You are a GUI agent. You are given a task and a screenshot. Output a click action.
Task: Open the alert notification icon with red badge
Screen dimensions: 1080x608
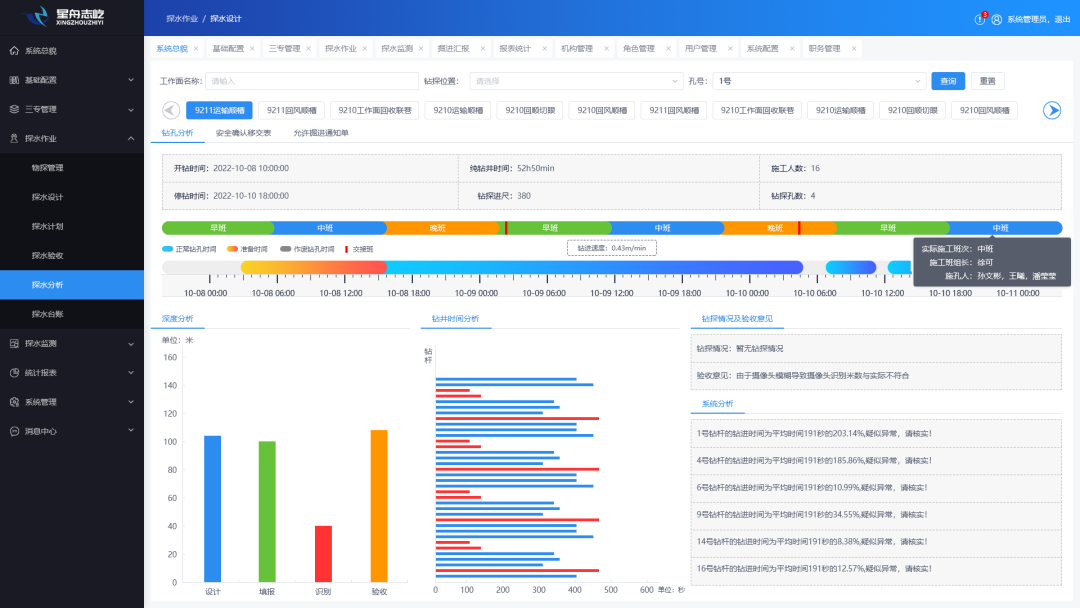click(980, 19)
